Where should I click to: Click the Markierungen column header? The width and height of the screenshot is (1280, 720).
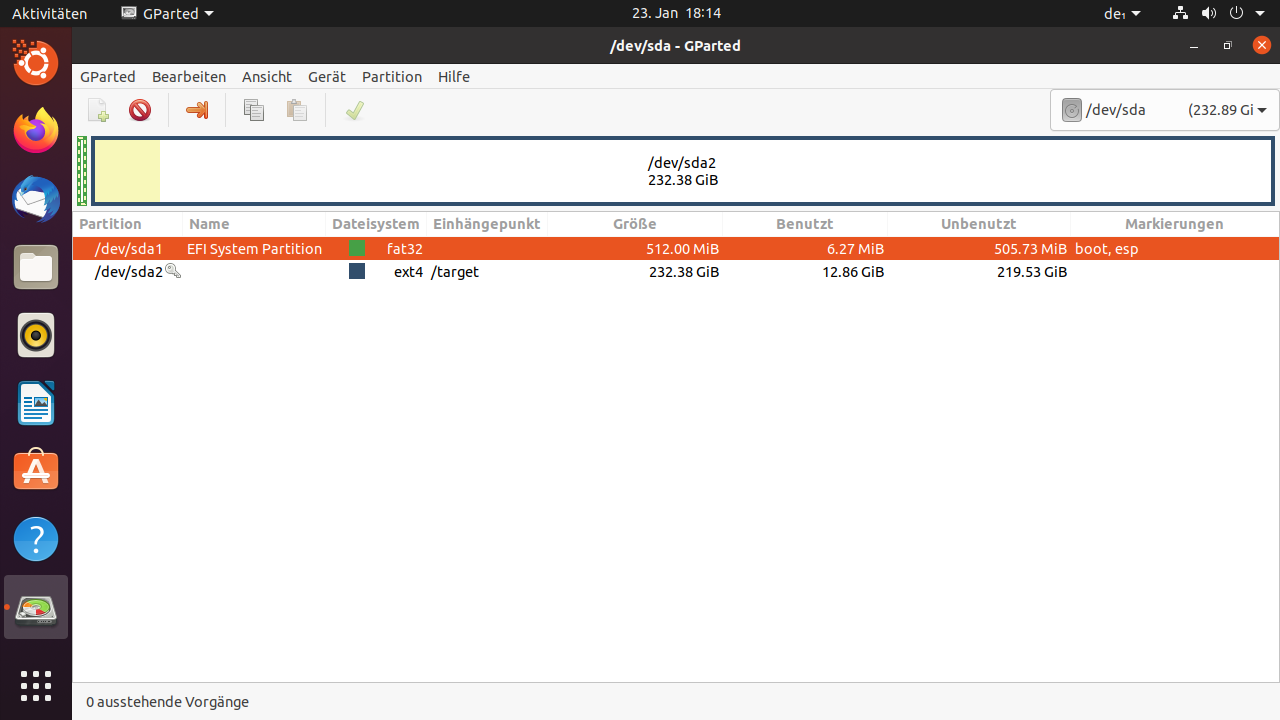(1174, 224)
